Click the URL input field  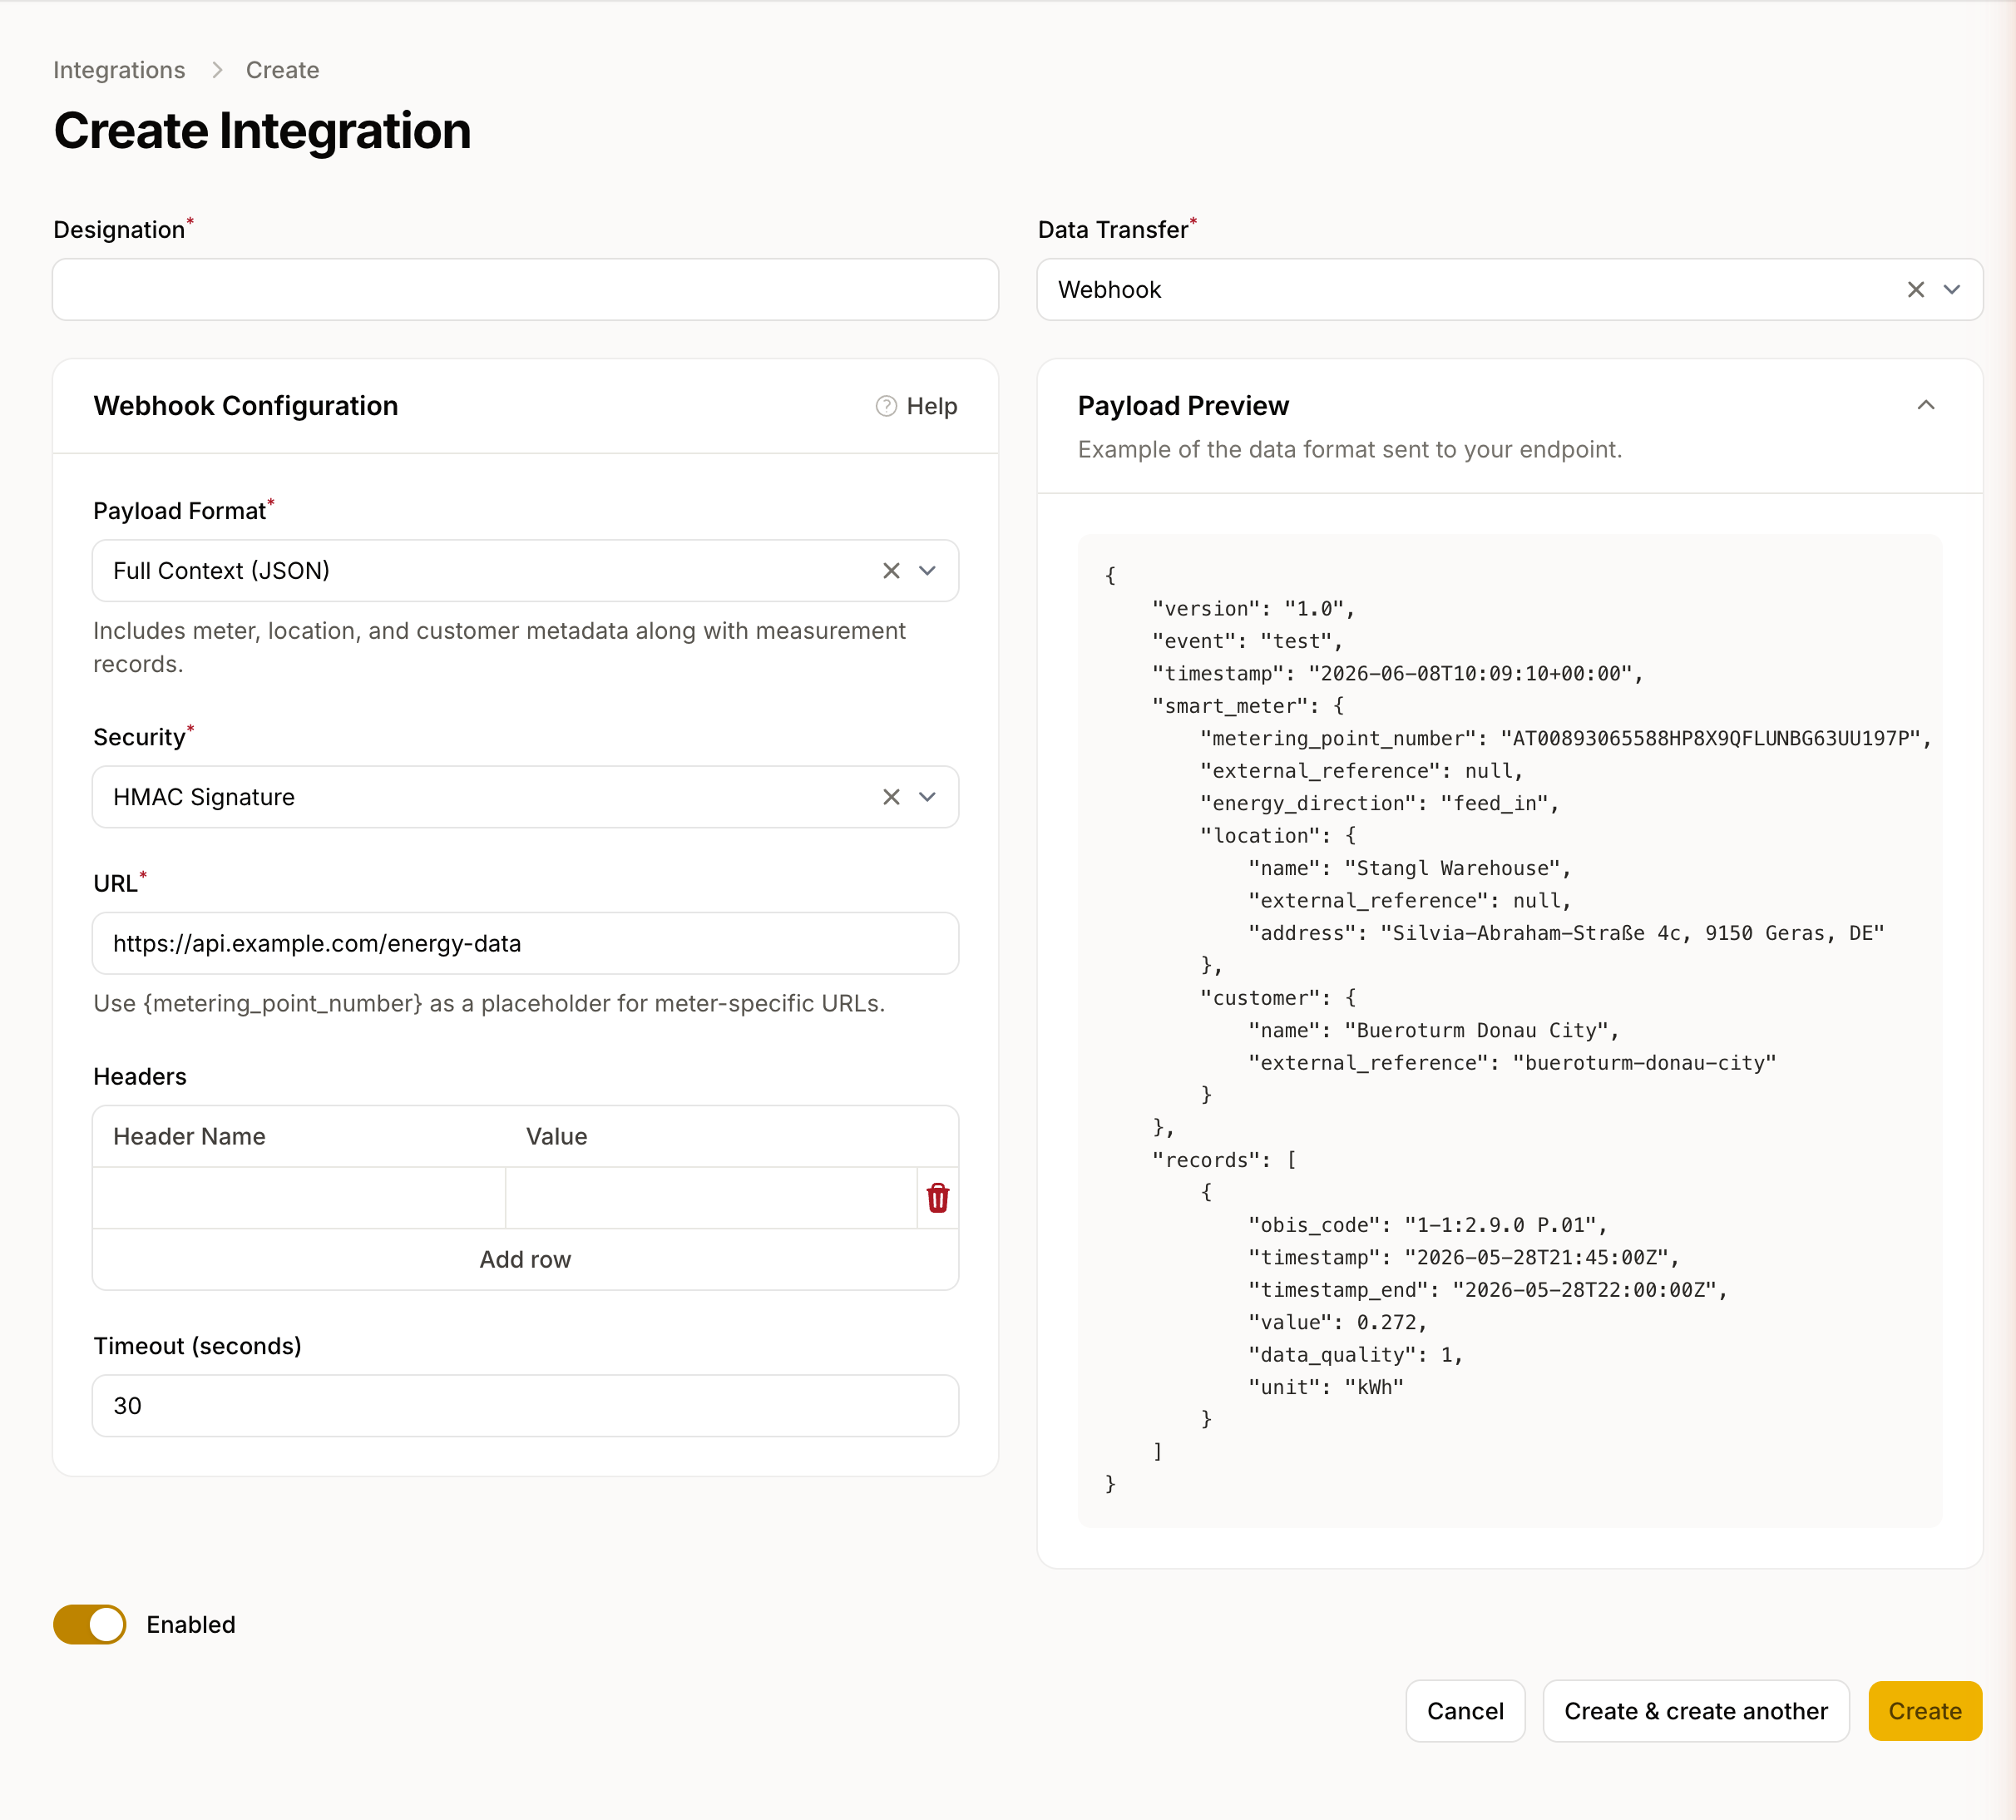coord(526,943)
